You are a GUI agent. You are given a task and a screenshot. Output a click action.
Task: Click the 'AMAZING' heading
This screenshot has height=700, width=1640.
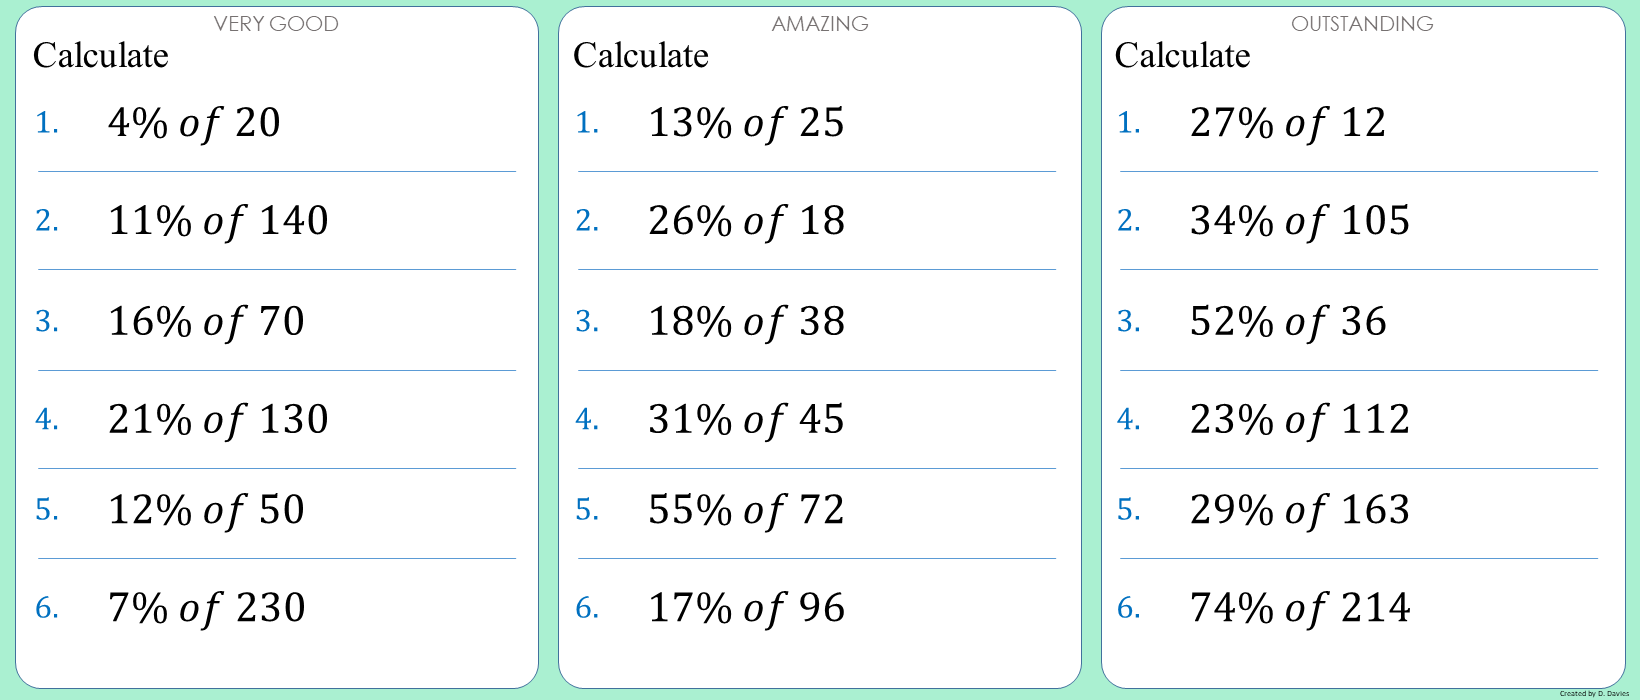point(820,24)
